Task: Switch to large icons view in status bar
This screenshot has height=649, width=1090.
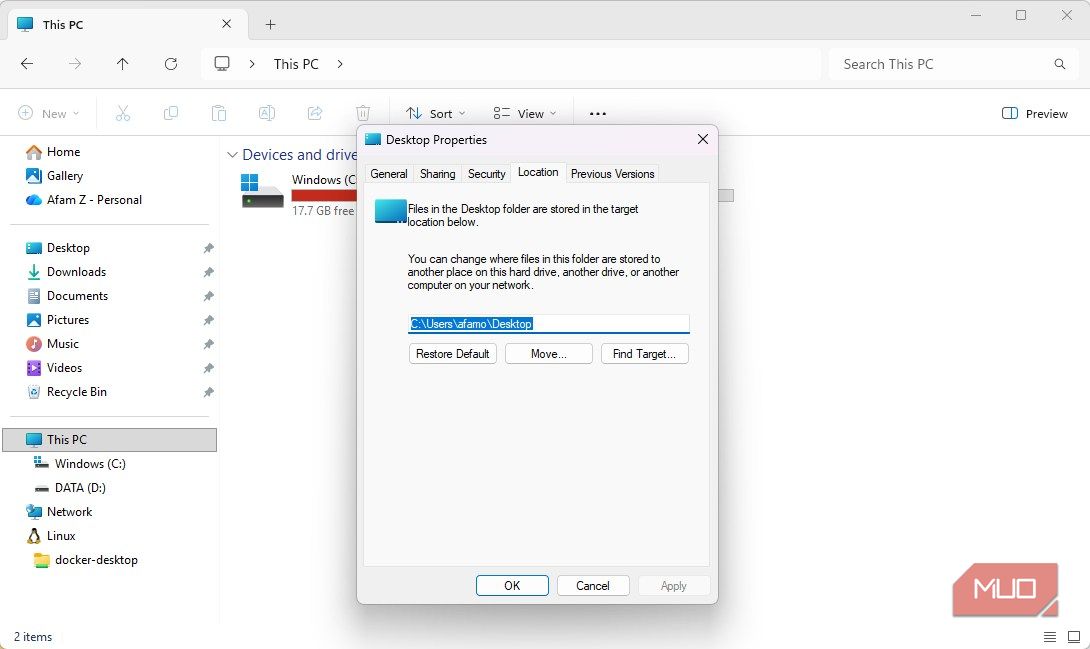Action: 1073,636
